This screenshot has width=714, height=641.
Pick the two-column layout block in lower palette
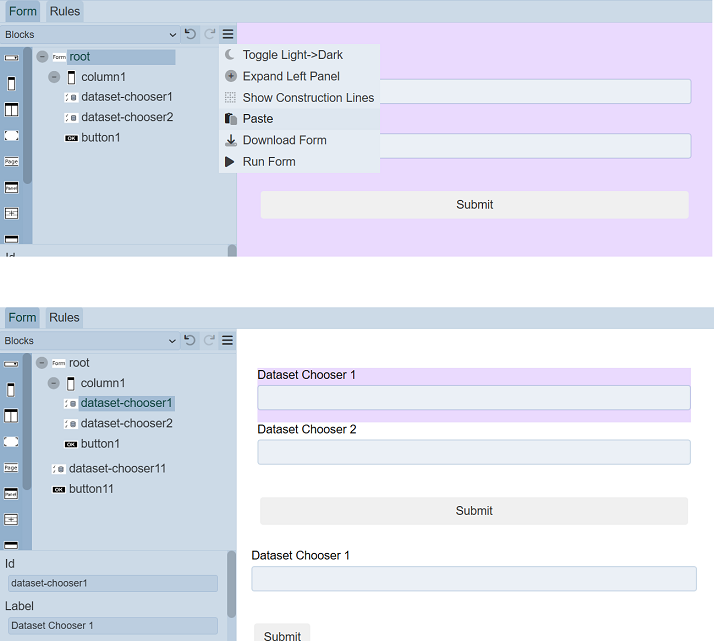[x=11, y=415]
